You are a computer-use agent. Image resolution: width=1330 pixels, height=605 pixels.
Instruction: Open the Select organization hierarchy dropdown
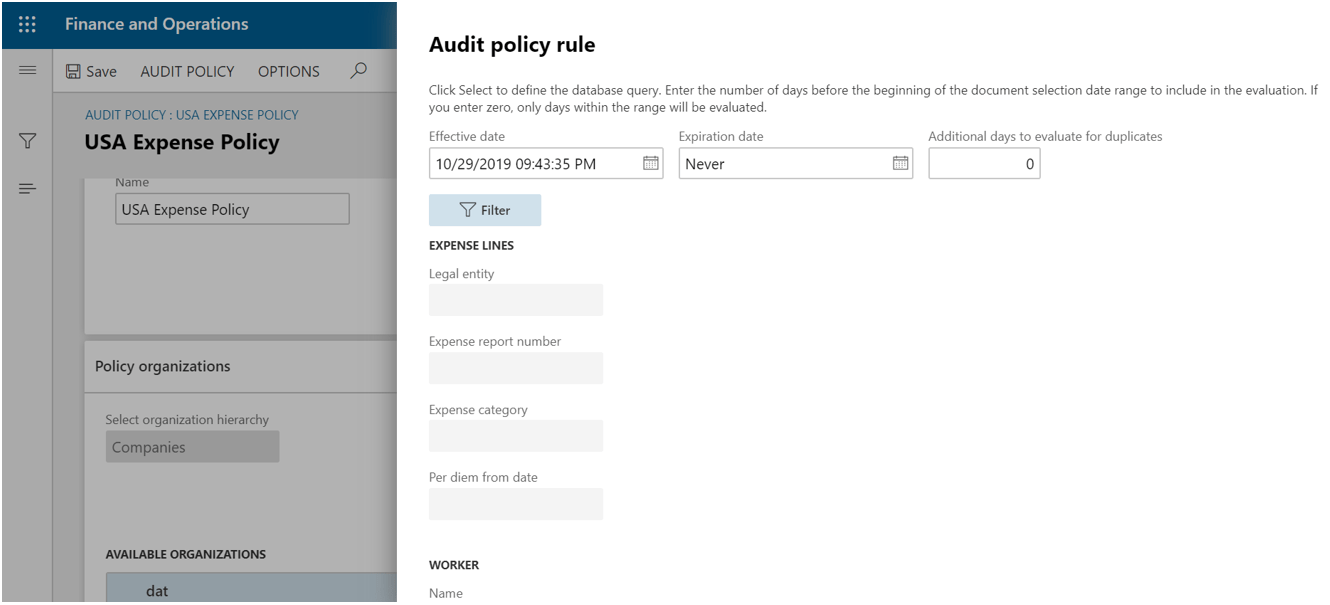click(x=192, y=447)
